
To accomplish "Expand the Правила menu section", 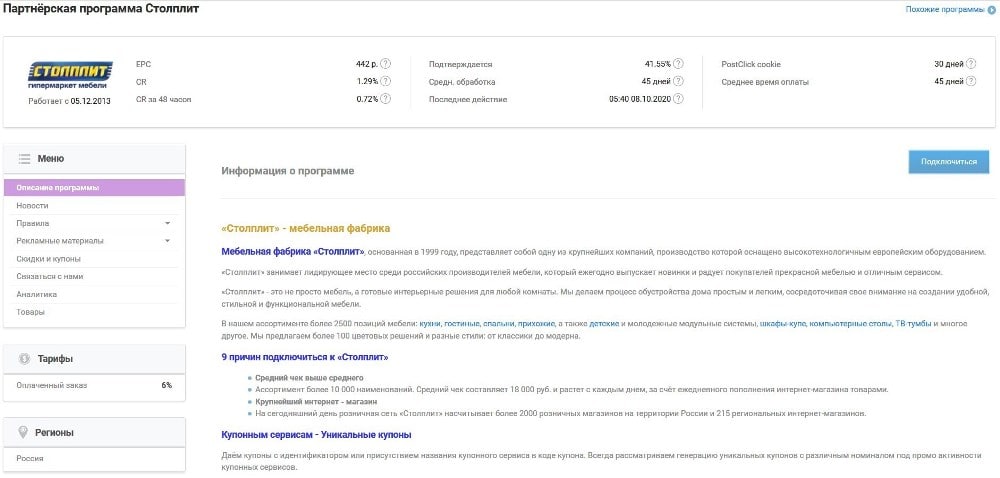I will [x=167, y=223].
